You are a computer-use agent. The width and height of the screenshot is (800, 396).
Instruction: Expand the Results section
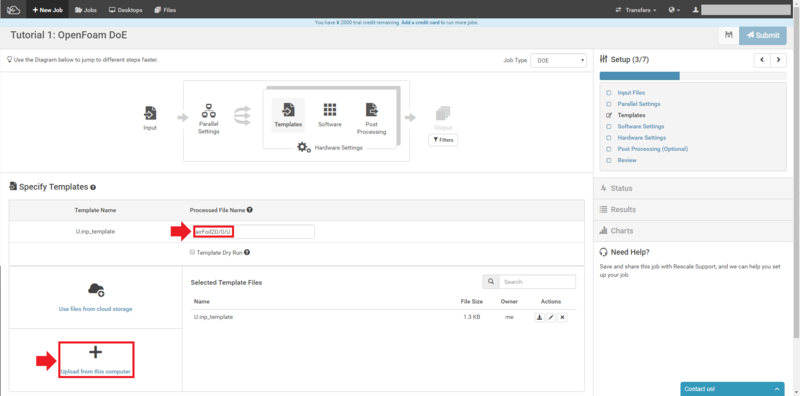tap(694, 209)
